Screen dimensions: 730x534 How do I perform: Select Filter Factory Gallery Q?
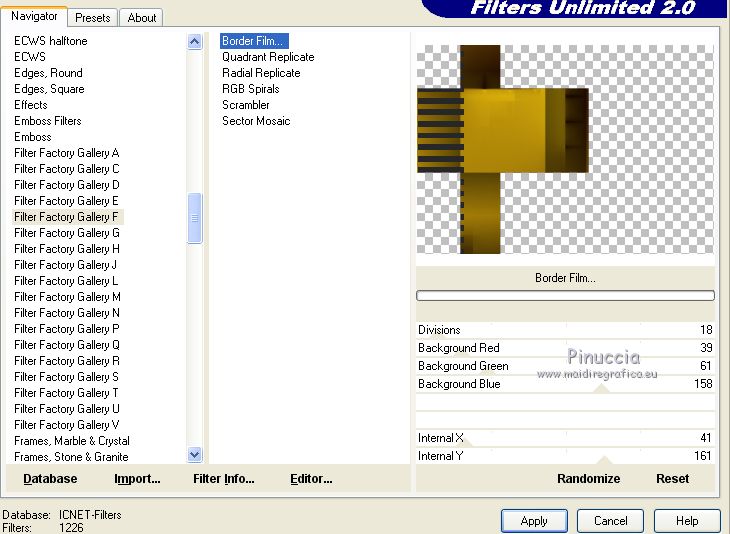coord(67,345)
